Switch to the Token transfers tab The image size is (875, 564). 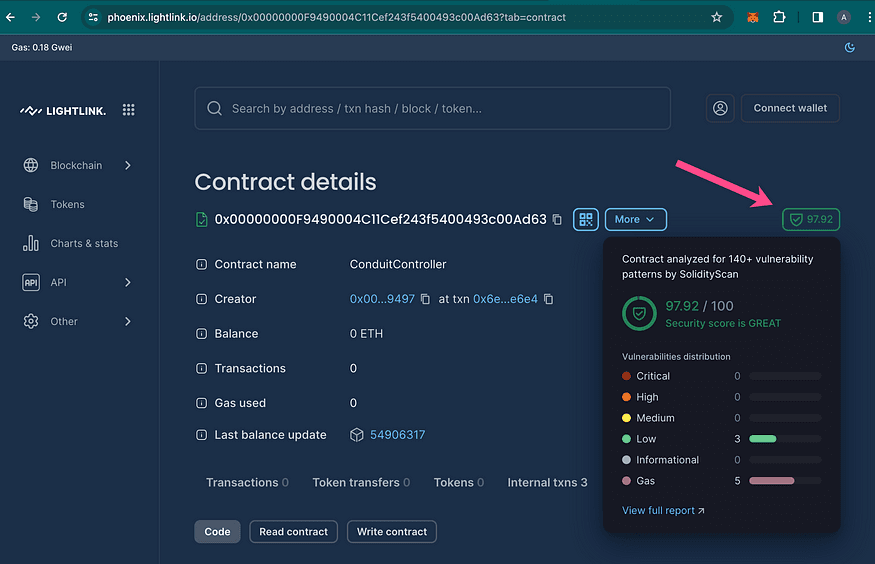click(x=361, y=483)
